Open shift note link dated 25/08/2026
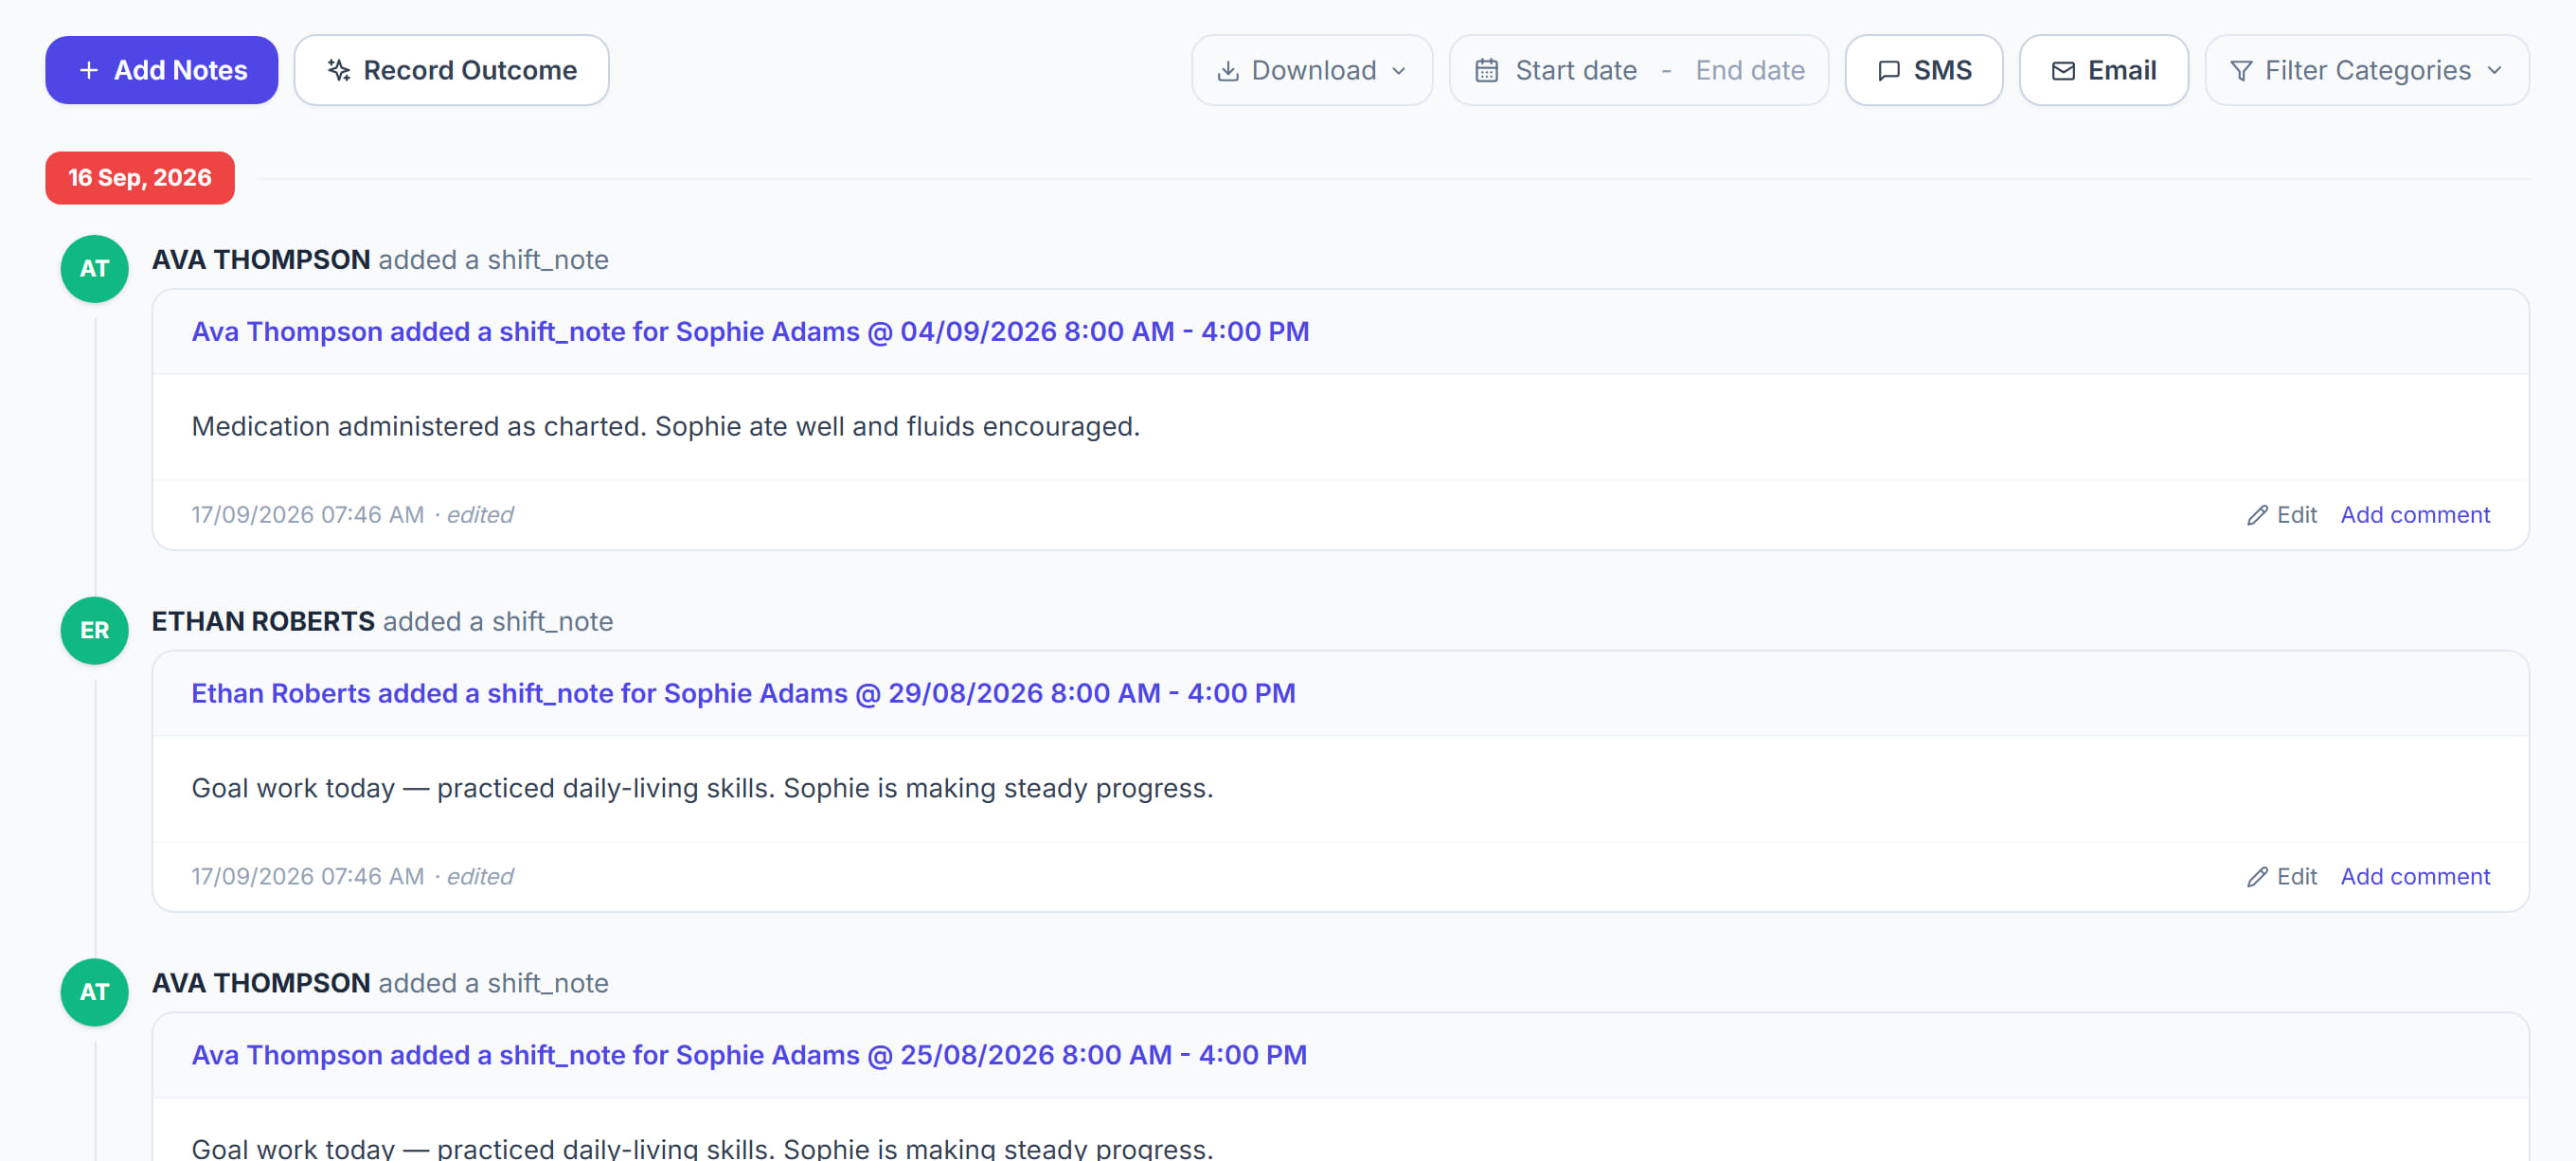 coord(749,1055)
